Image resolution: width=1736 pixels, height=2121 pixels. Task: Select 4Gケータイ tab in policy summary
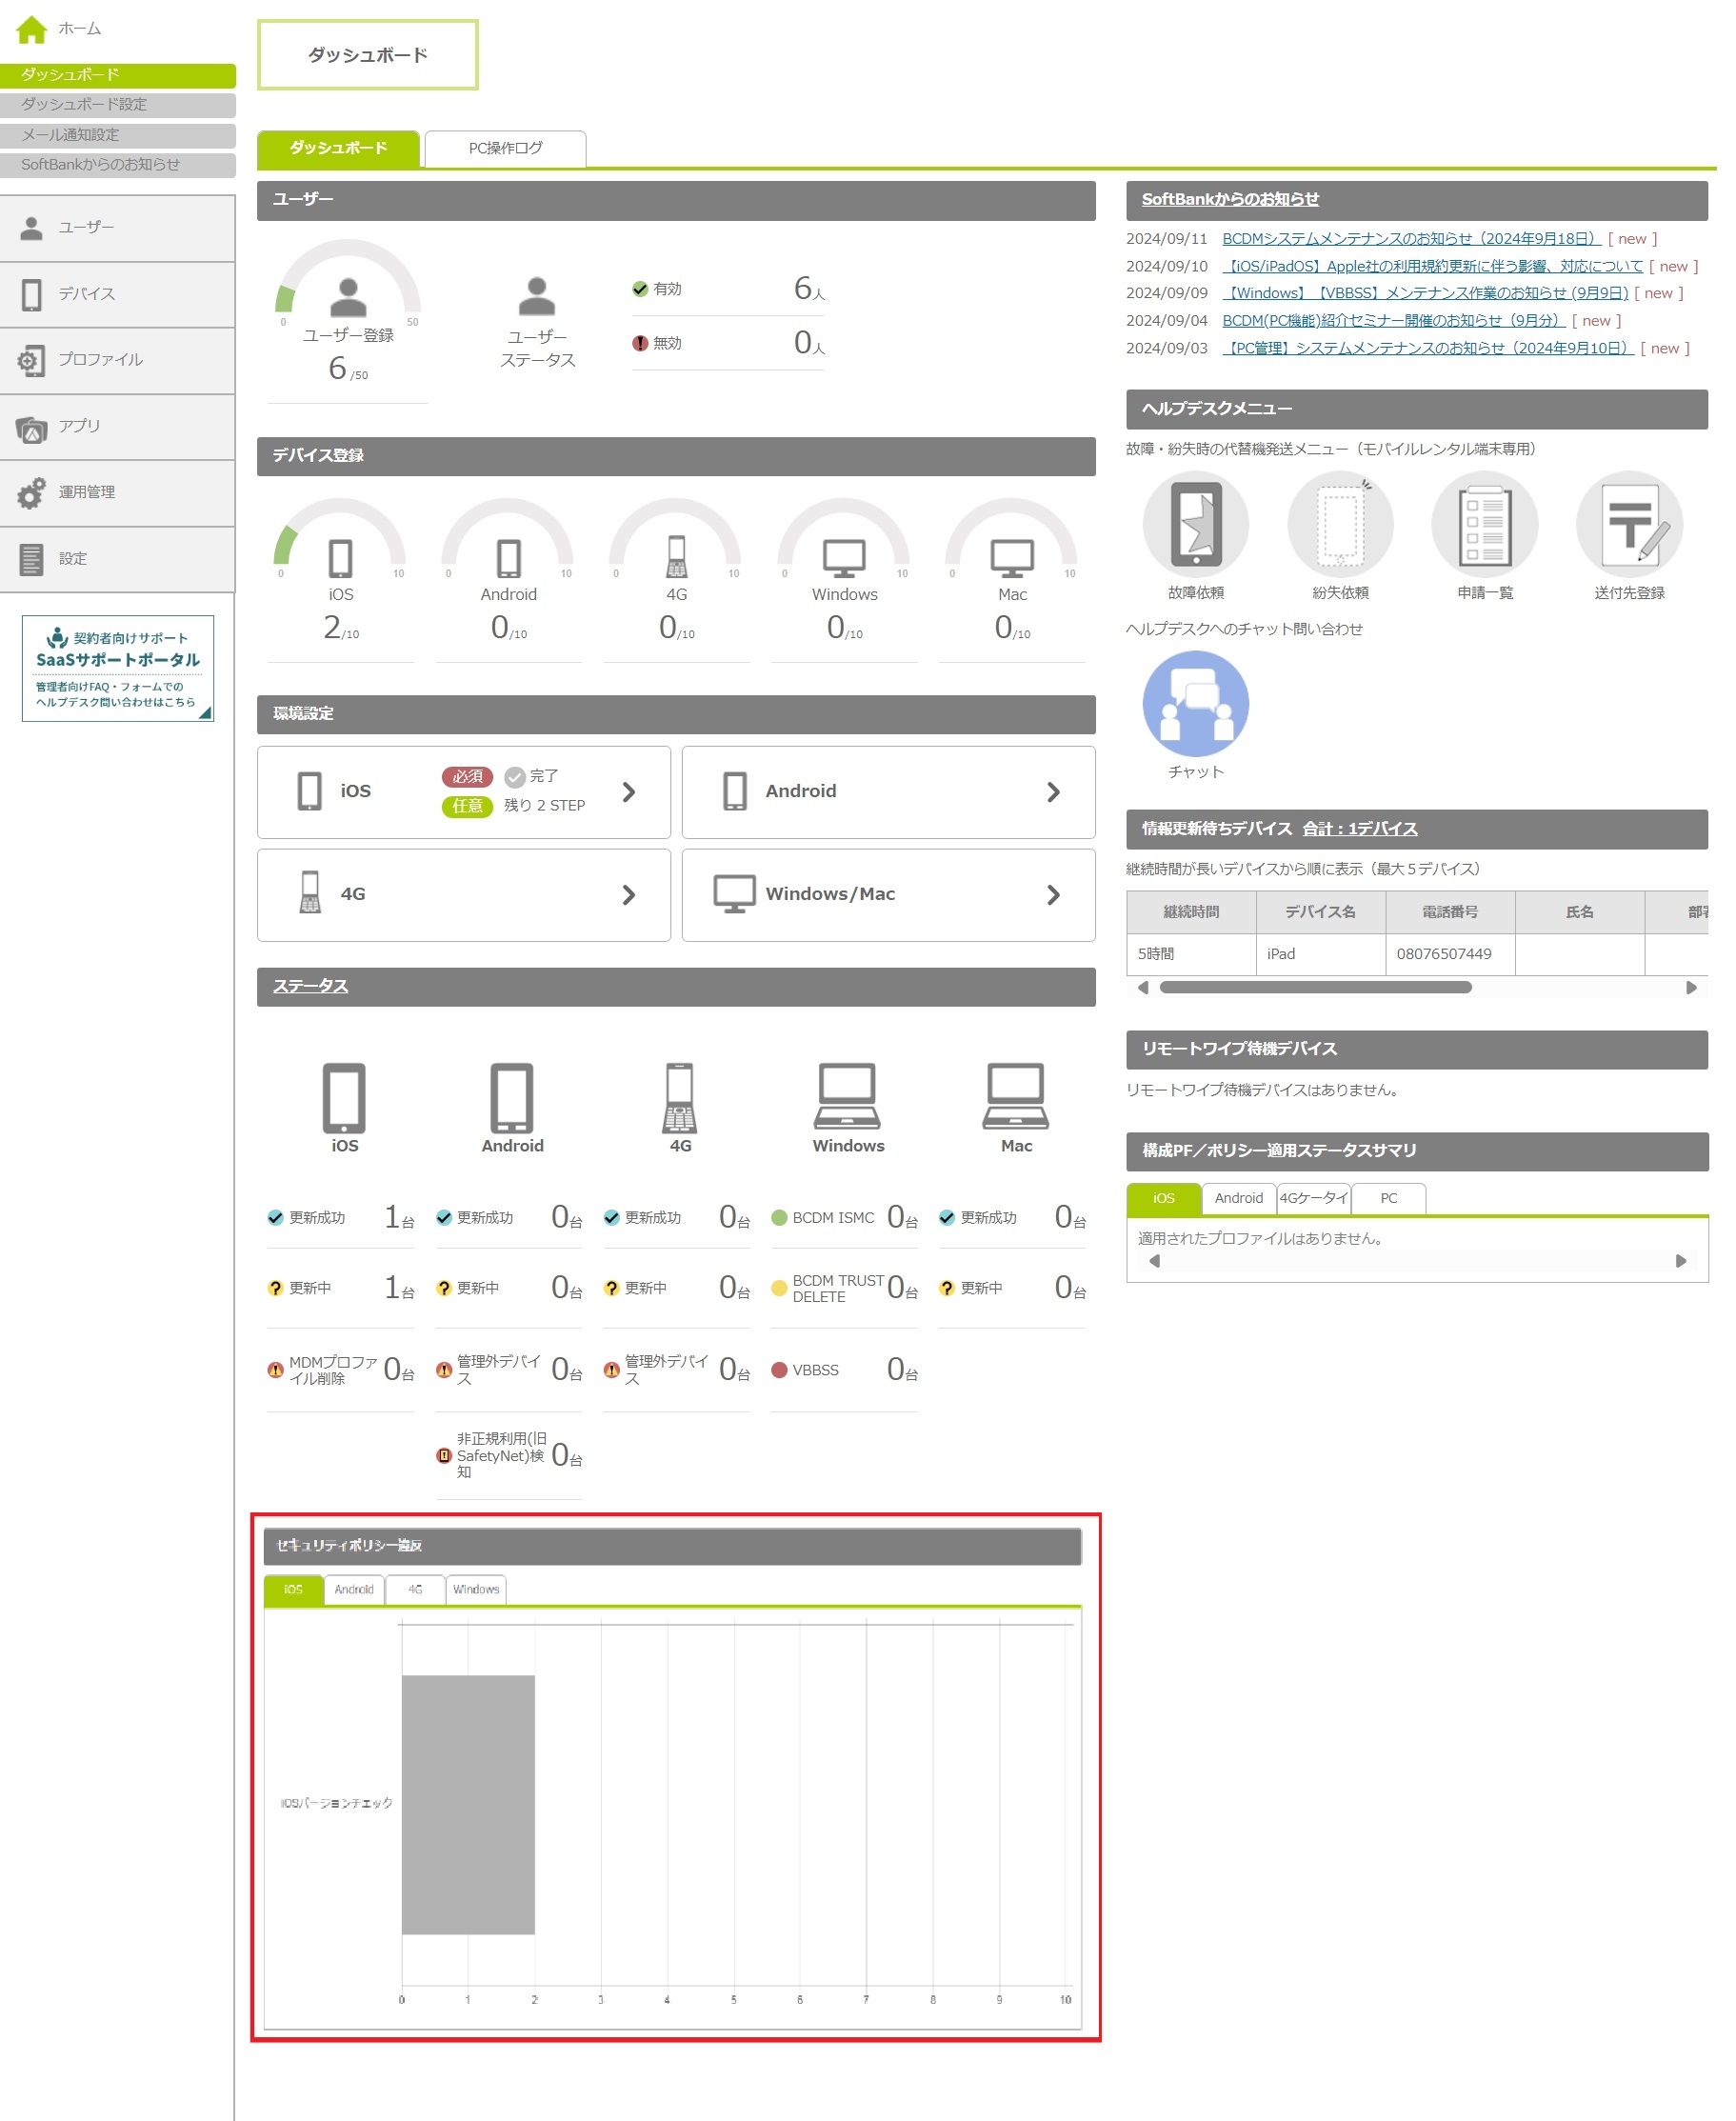1313,1198
